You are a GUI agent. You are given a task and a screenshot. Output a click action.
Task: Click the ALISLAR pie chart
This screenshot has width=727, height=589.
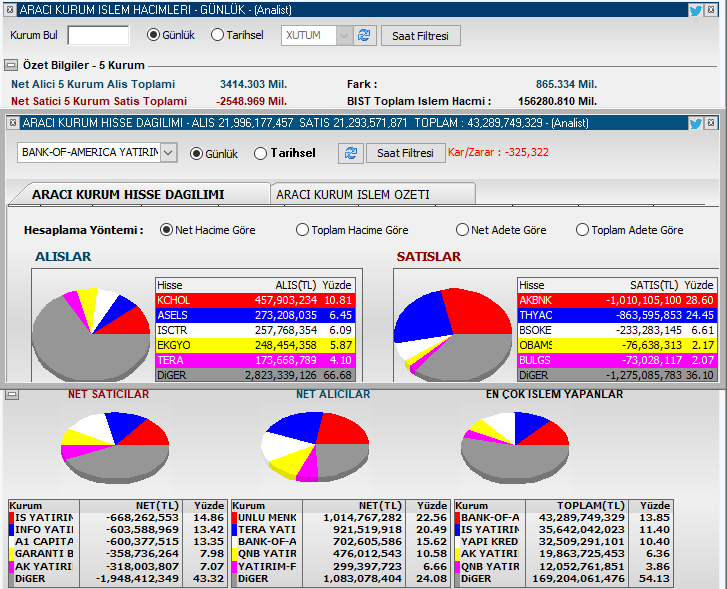point(91,333)
